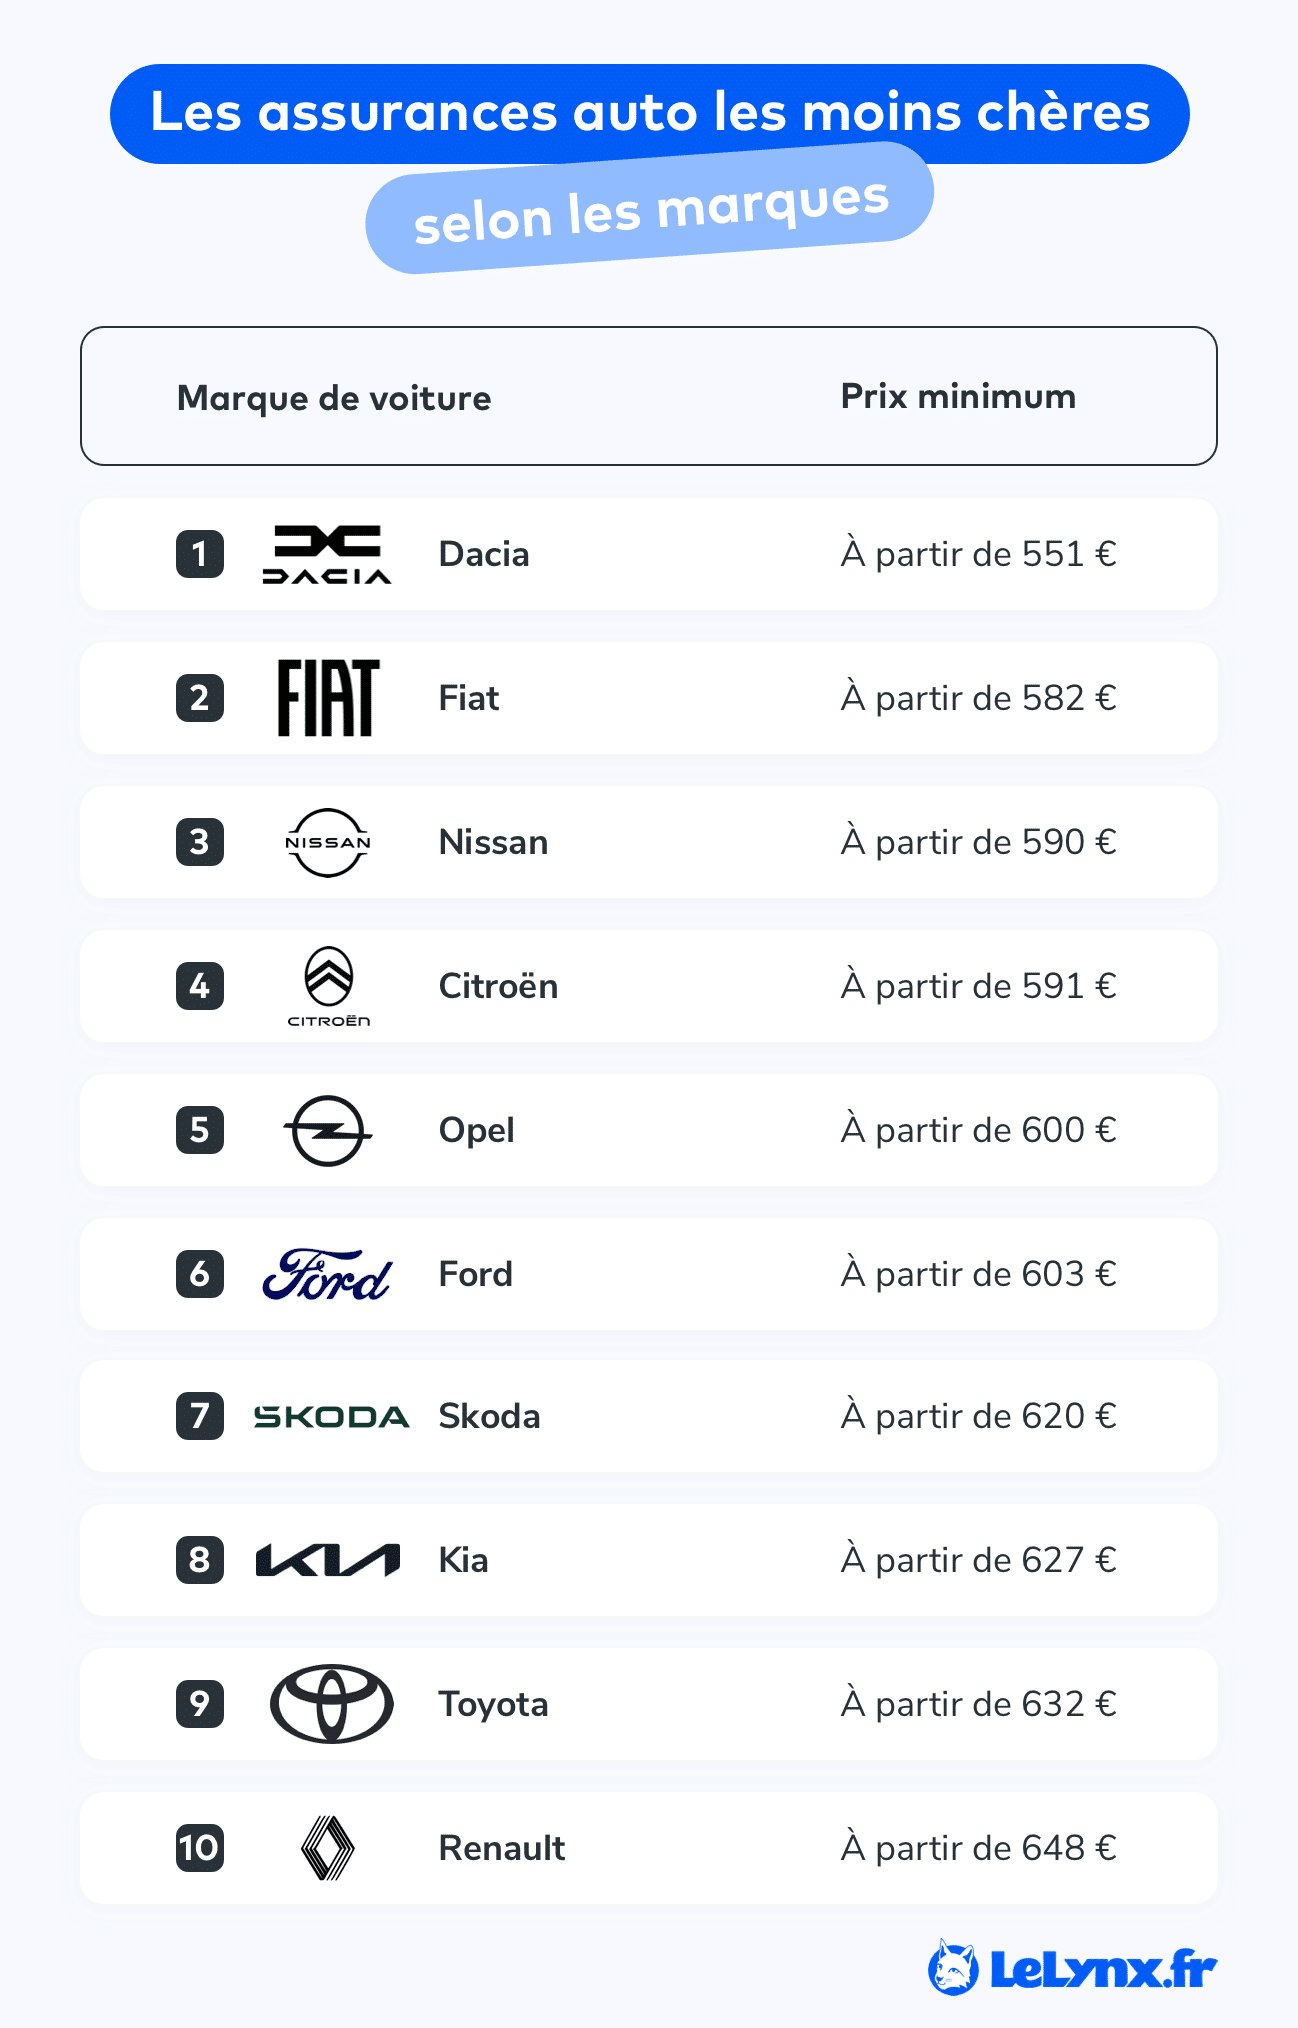Select the Marque de voiture column header
Viewport: 1298px width, 2028px height.
pyautogui.click(x=334, y=398)
